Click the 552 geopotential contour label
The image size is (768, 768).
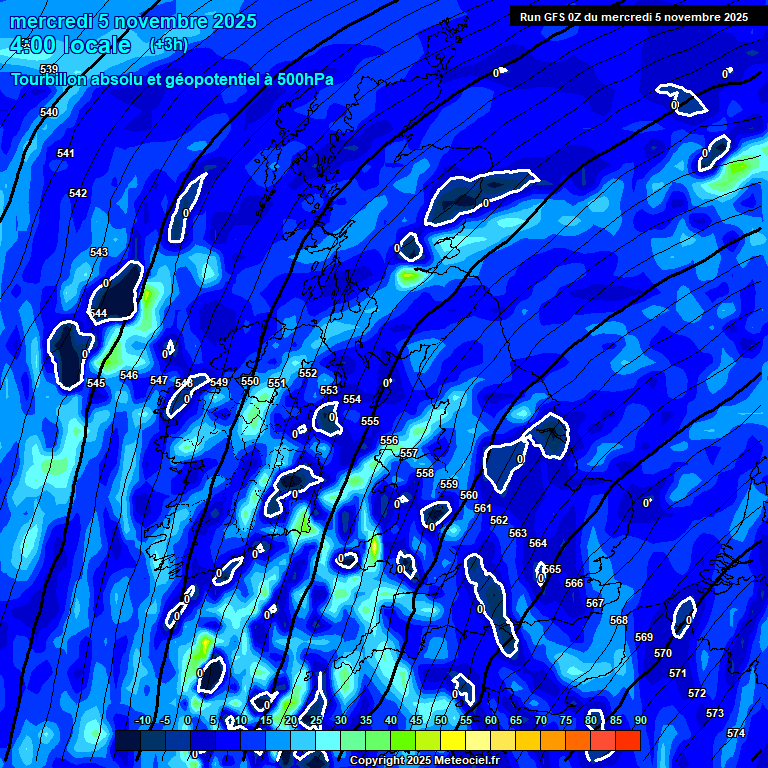pos(308,373)
